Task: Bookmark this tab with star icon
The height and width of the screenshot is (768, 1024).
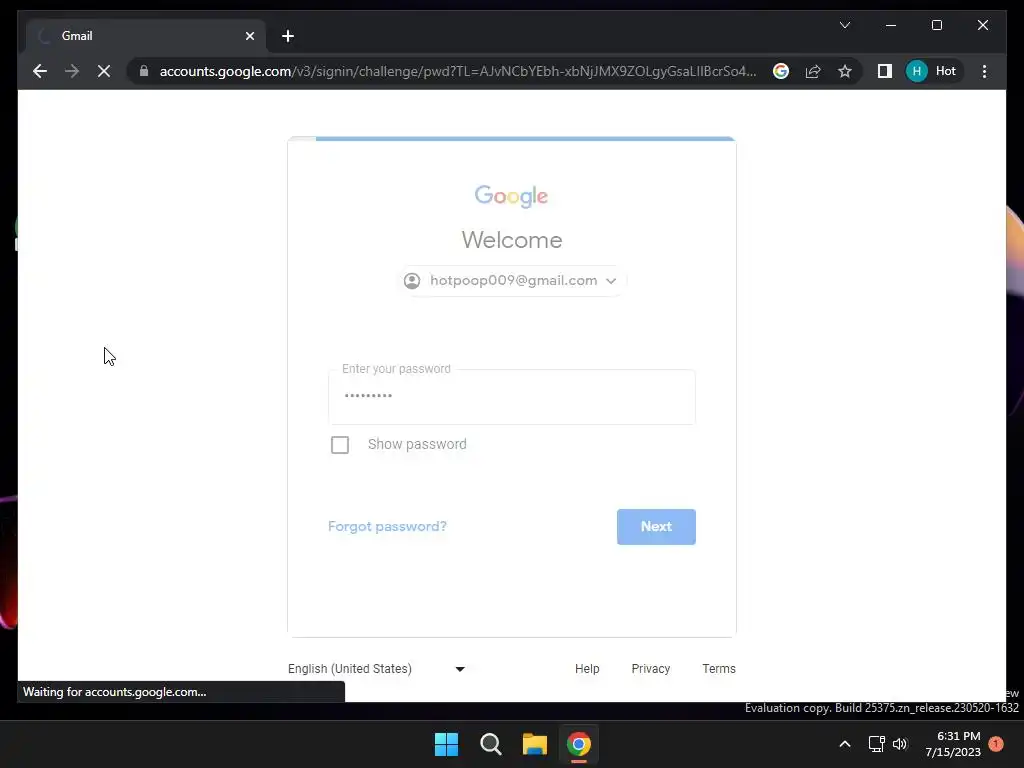Action: [x=845, y=71]
